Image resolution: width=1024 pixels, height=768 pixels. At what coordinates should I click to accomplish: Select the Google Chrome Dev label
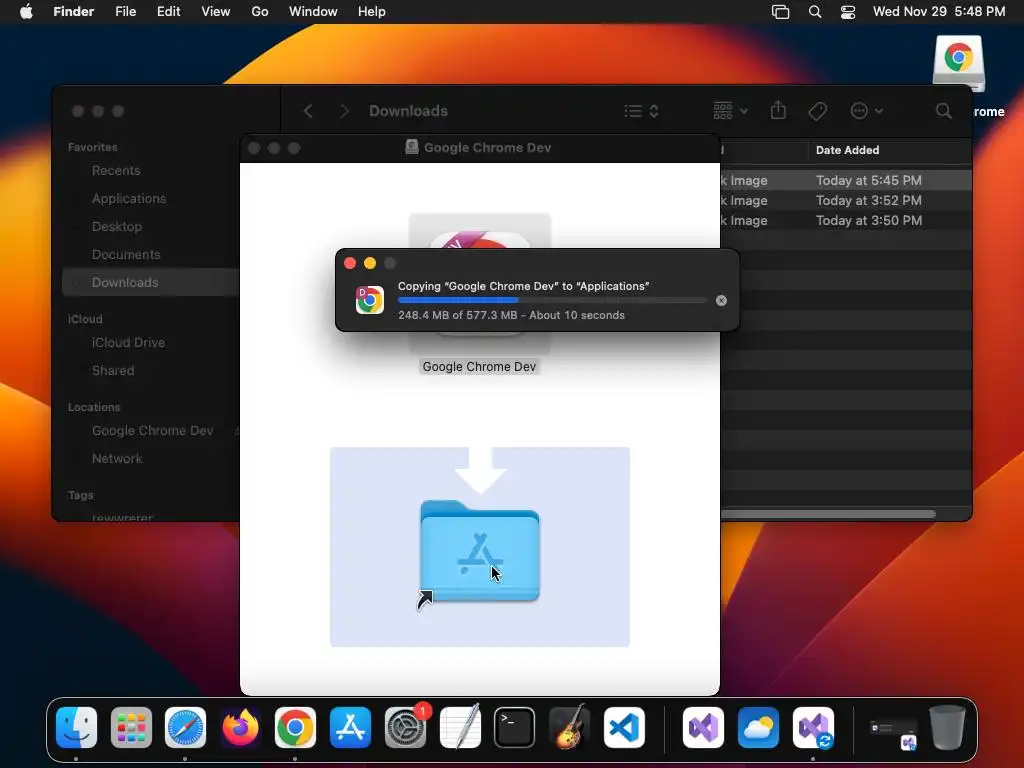(479, 367)
